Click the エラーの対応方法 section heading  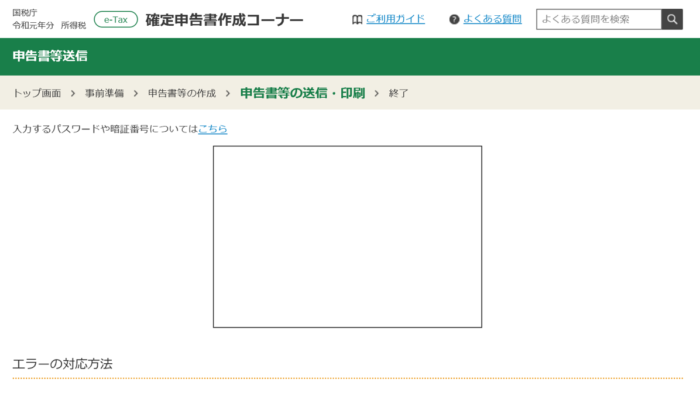(62, 364)
